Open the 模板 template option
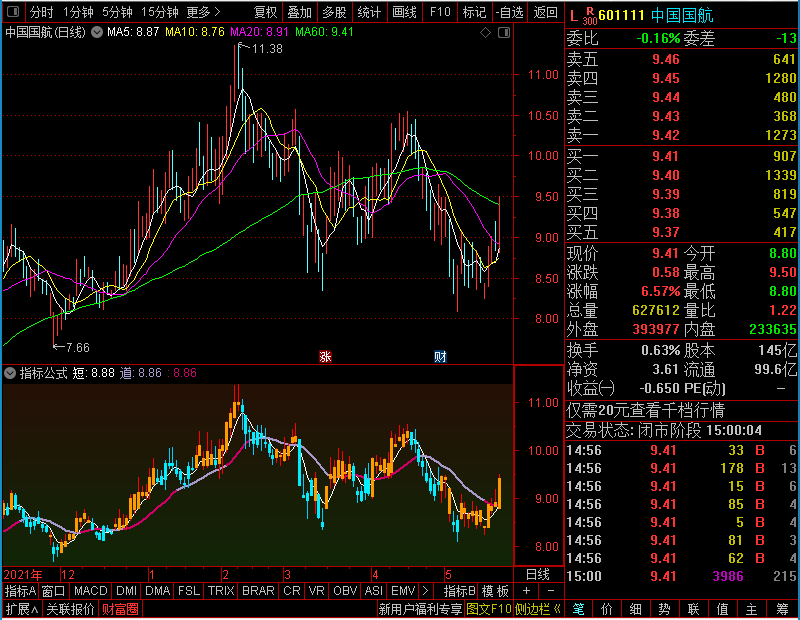800x620 pixels. coord(495,591)
